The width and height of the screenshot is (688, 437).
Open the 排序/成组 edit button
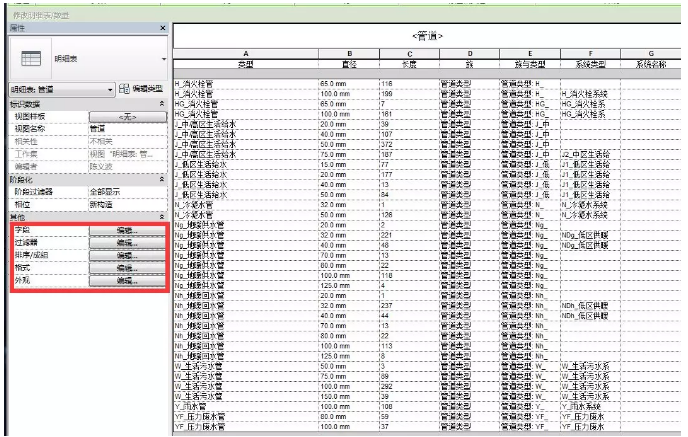pyautogui.click(x=127, y=255)
